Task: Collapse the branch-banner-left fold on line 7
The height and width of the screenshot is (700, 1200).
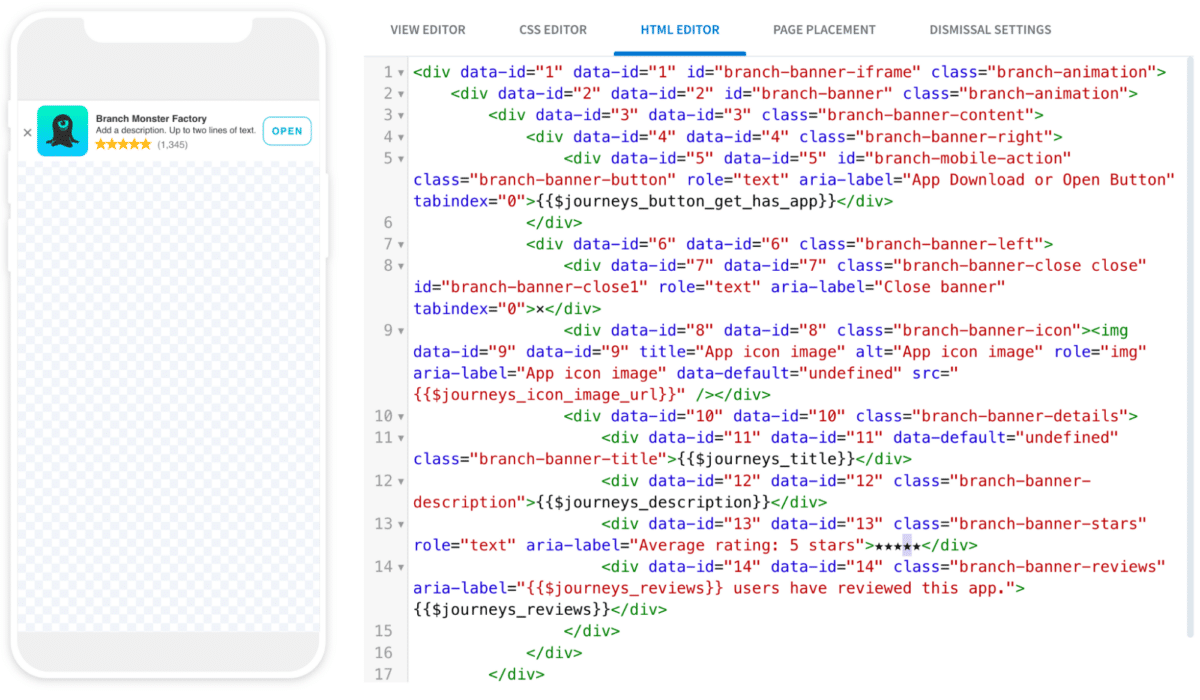Action: click(399, 243)
